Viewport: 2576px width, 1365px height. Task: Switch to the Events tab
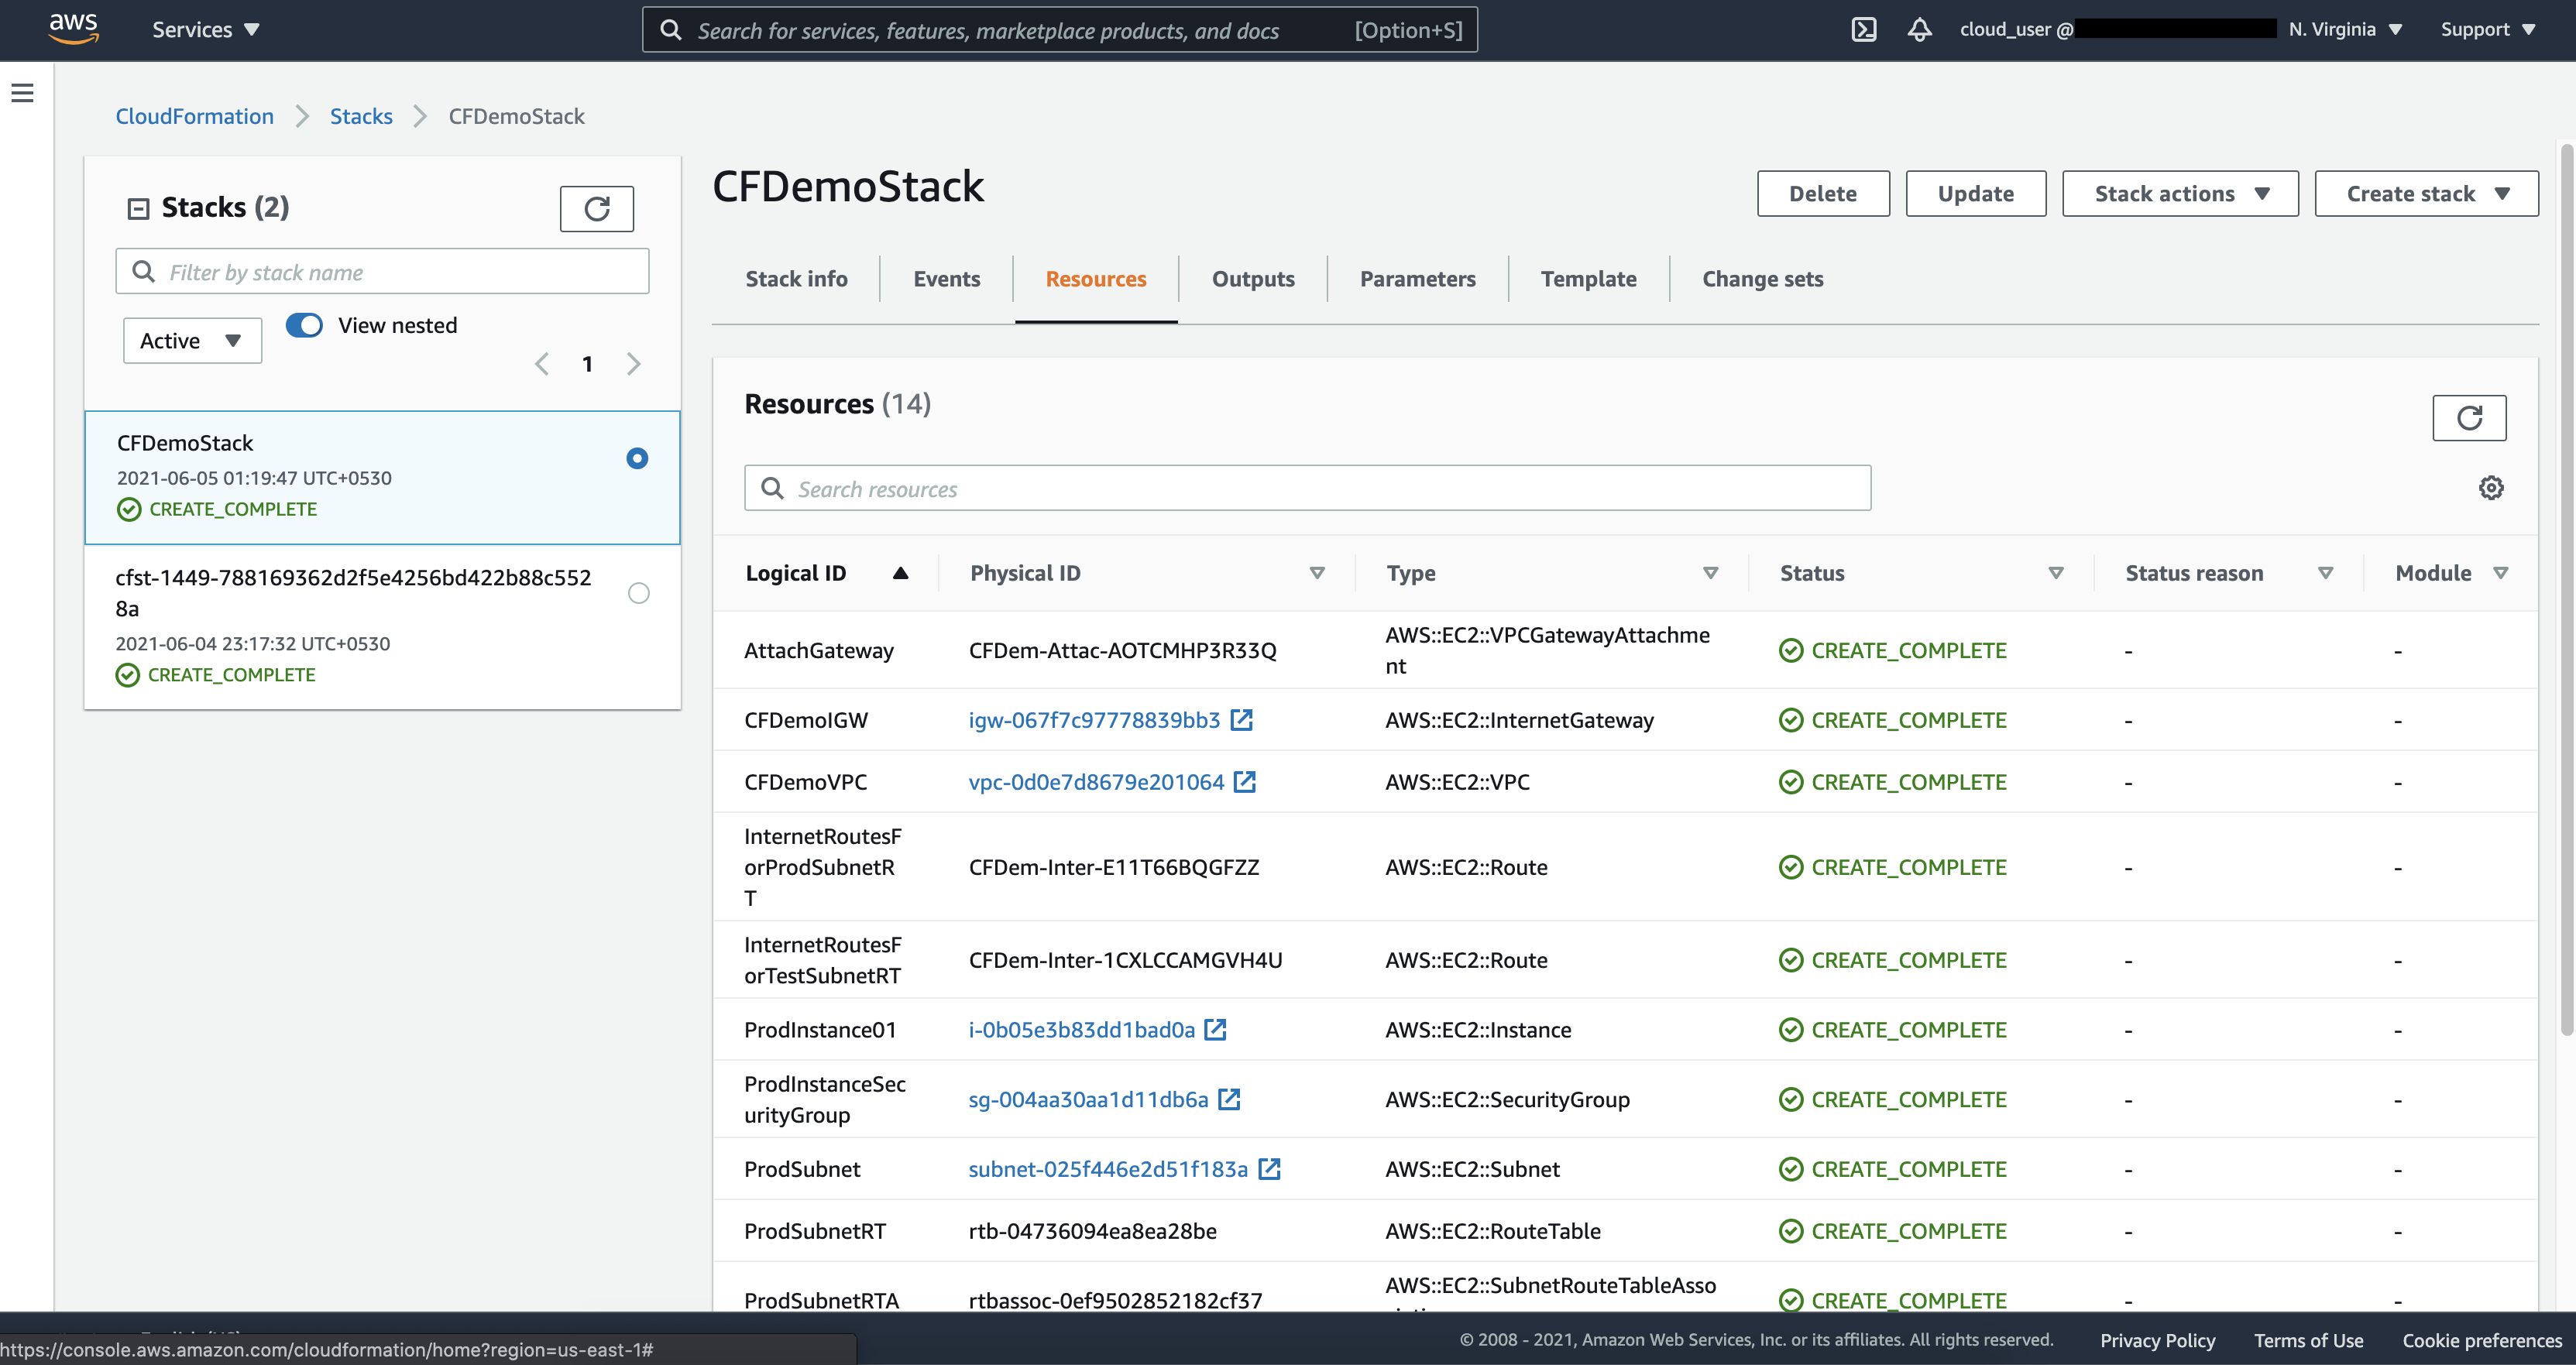click(x=946, y=279)
